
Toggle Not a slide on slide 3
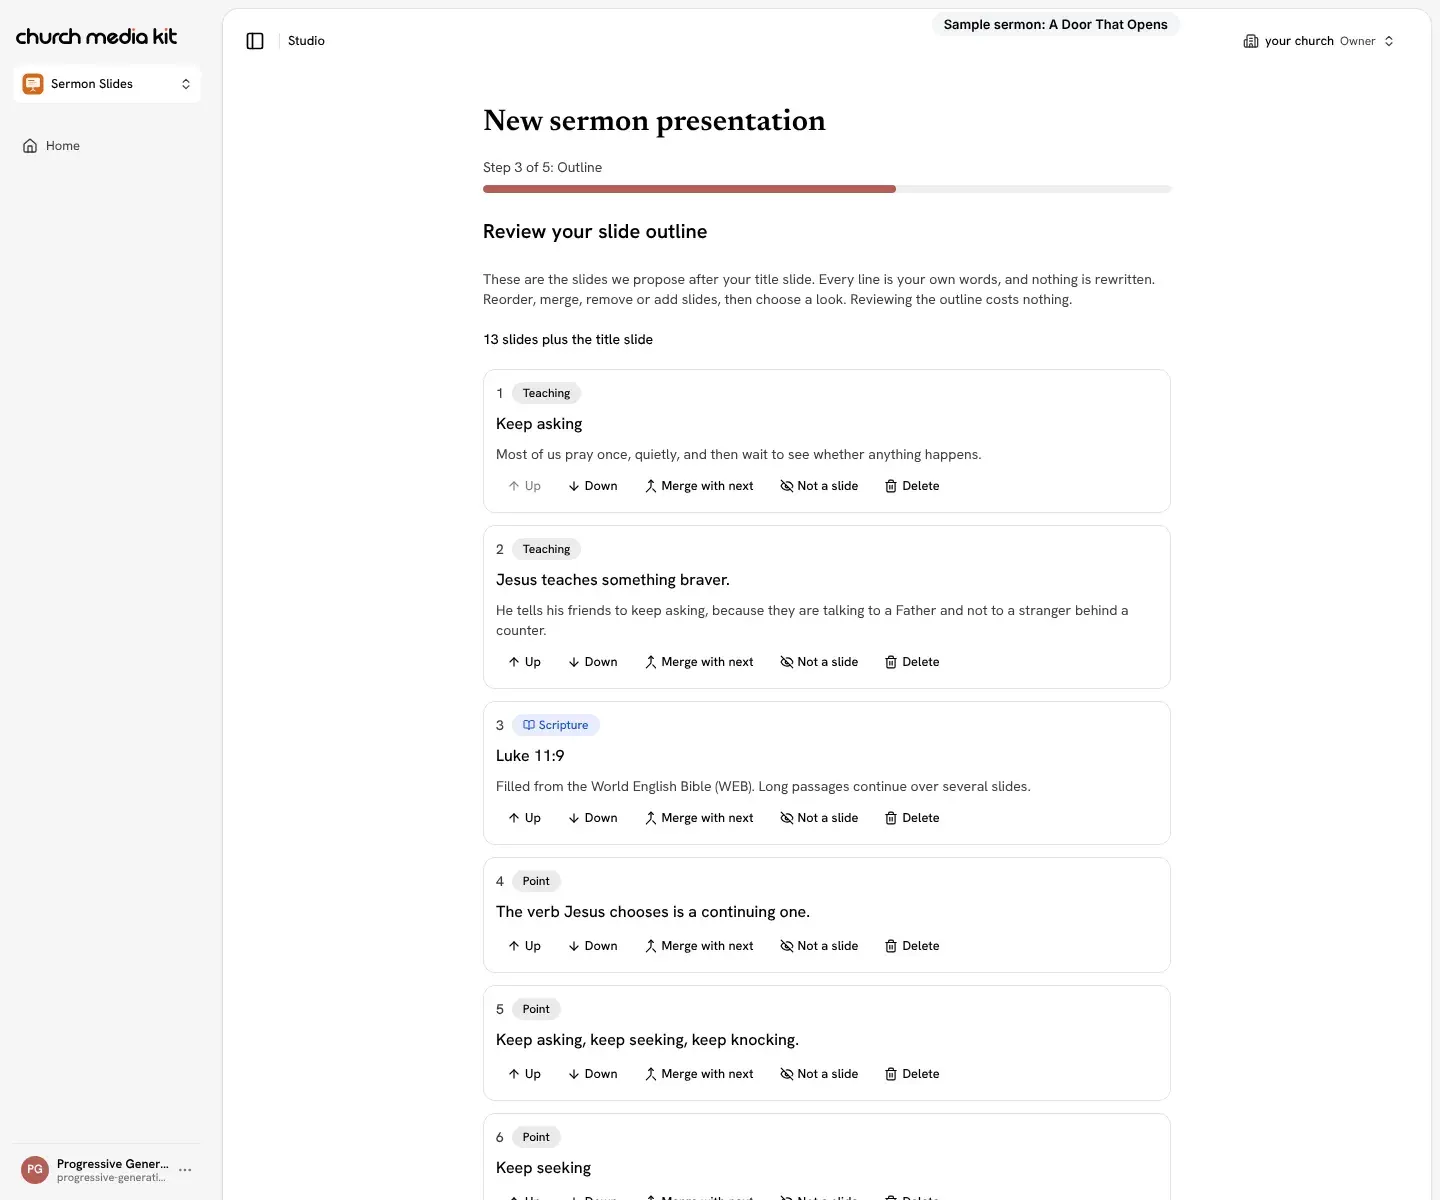(x=819, y=818)
